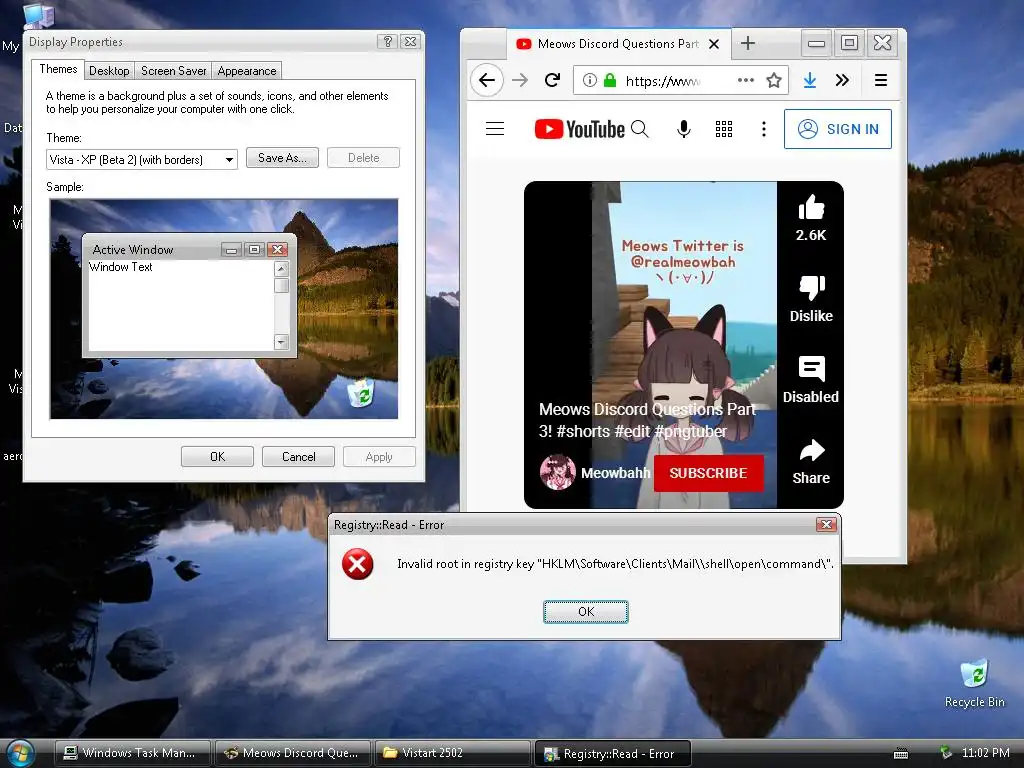Open the Screen Saver tab
Screen dimensions: 1024x768
click(x=174, y=71)
